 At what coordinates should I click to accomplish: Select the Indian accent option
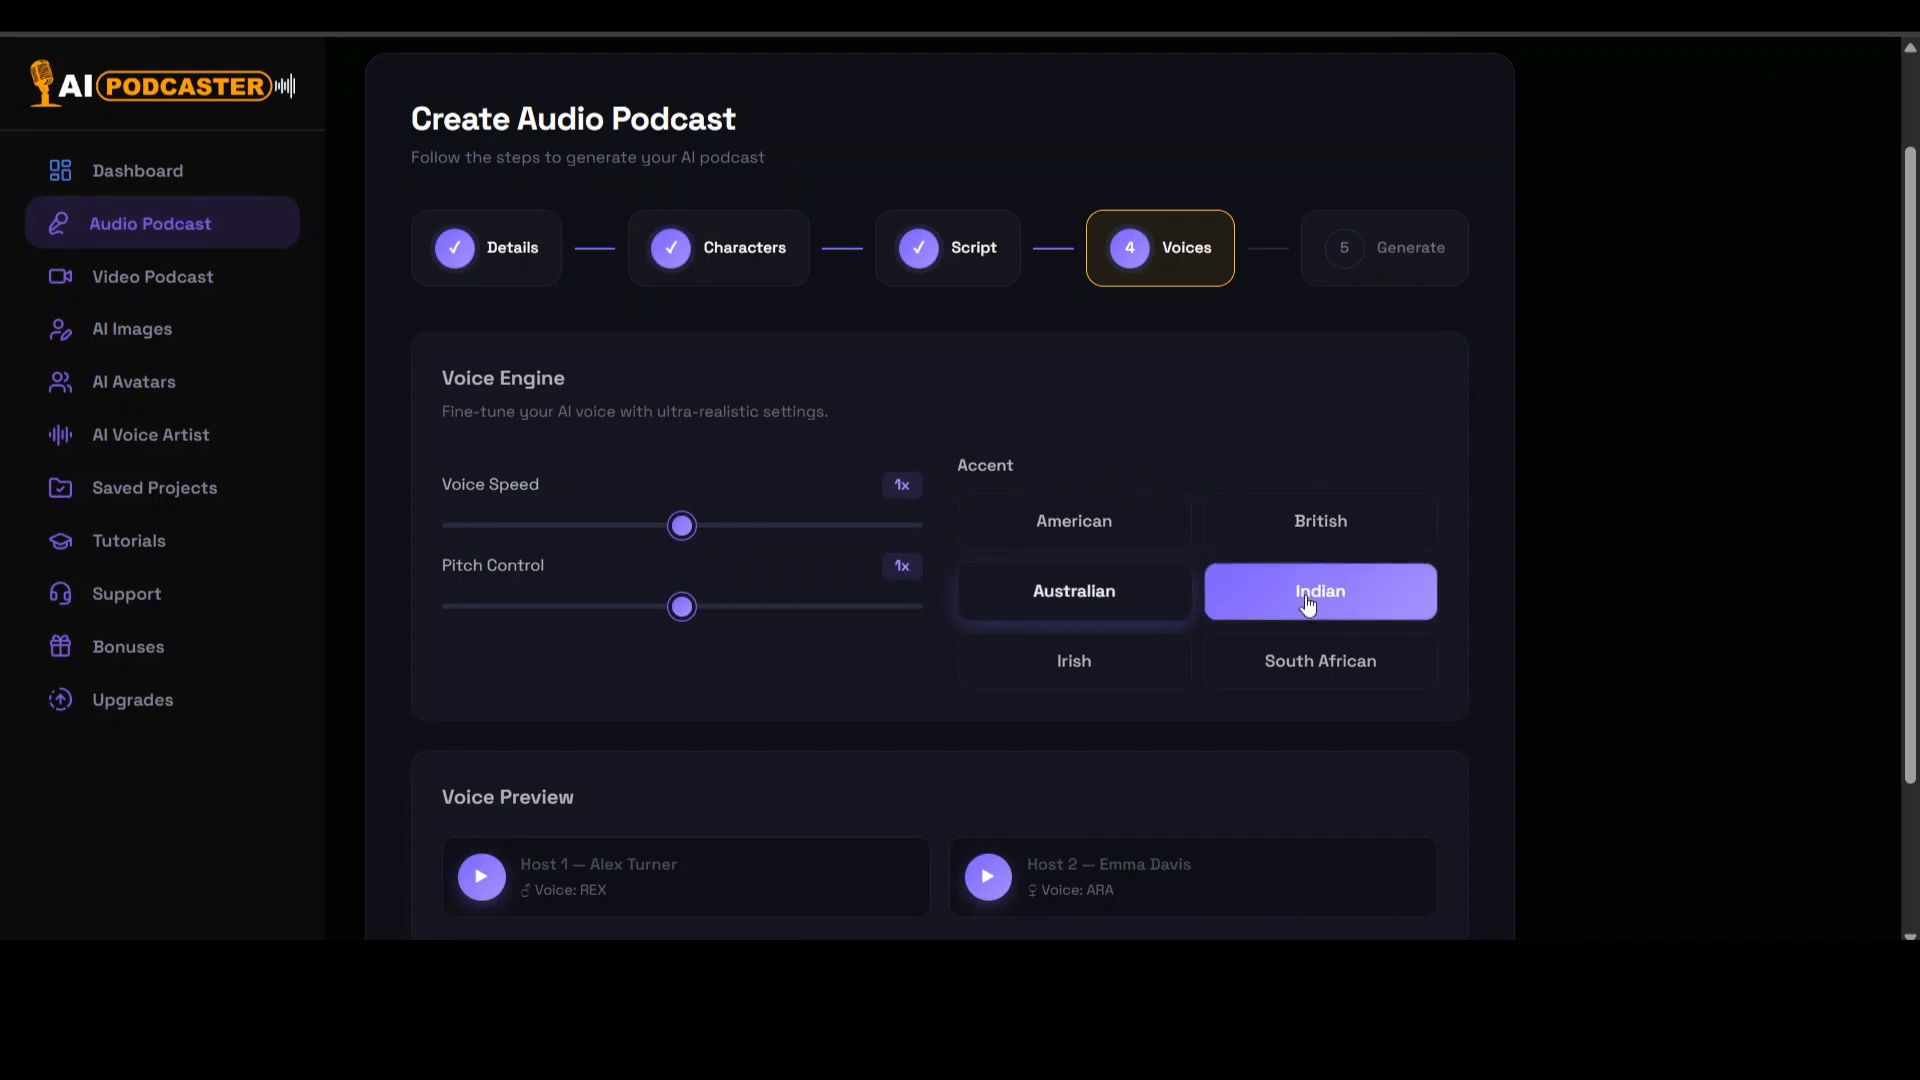click(x=1320, y=591)
